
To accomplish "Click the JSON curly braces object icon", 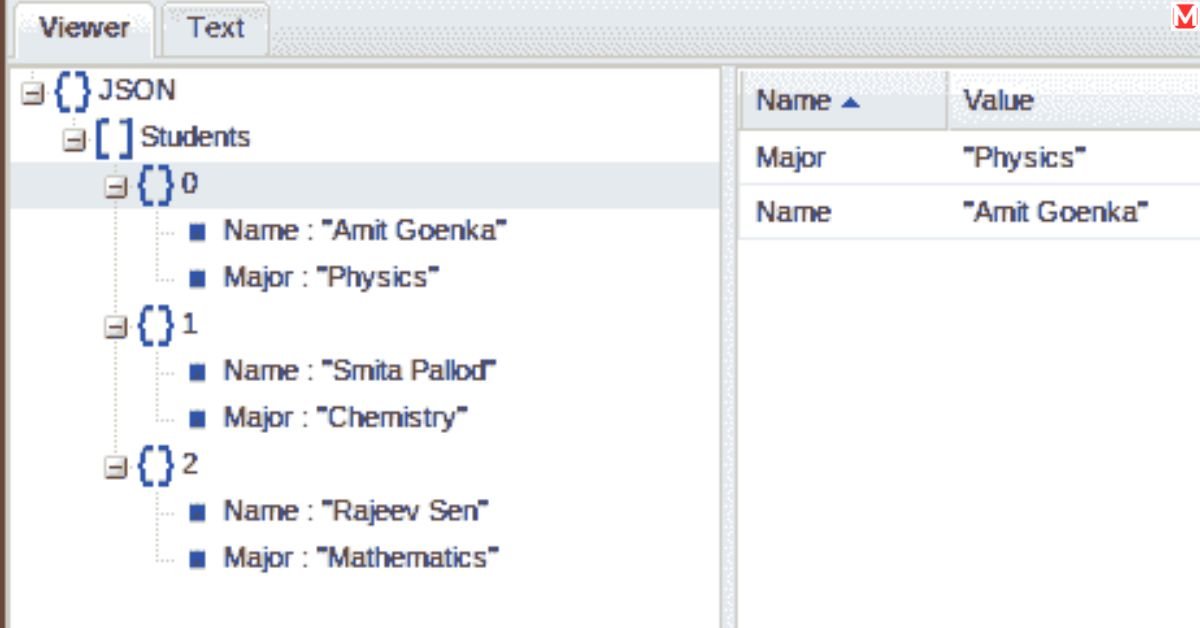I will pos(72,91).
